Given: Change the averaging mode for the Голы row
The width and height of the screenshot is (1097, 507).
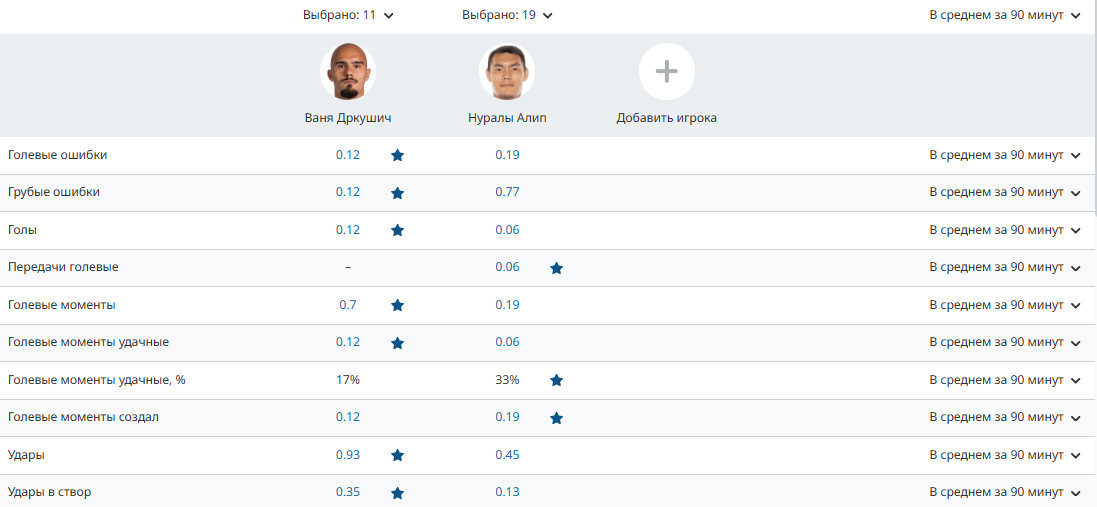Looking at the screenshot, I should coord(1005,230).
